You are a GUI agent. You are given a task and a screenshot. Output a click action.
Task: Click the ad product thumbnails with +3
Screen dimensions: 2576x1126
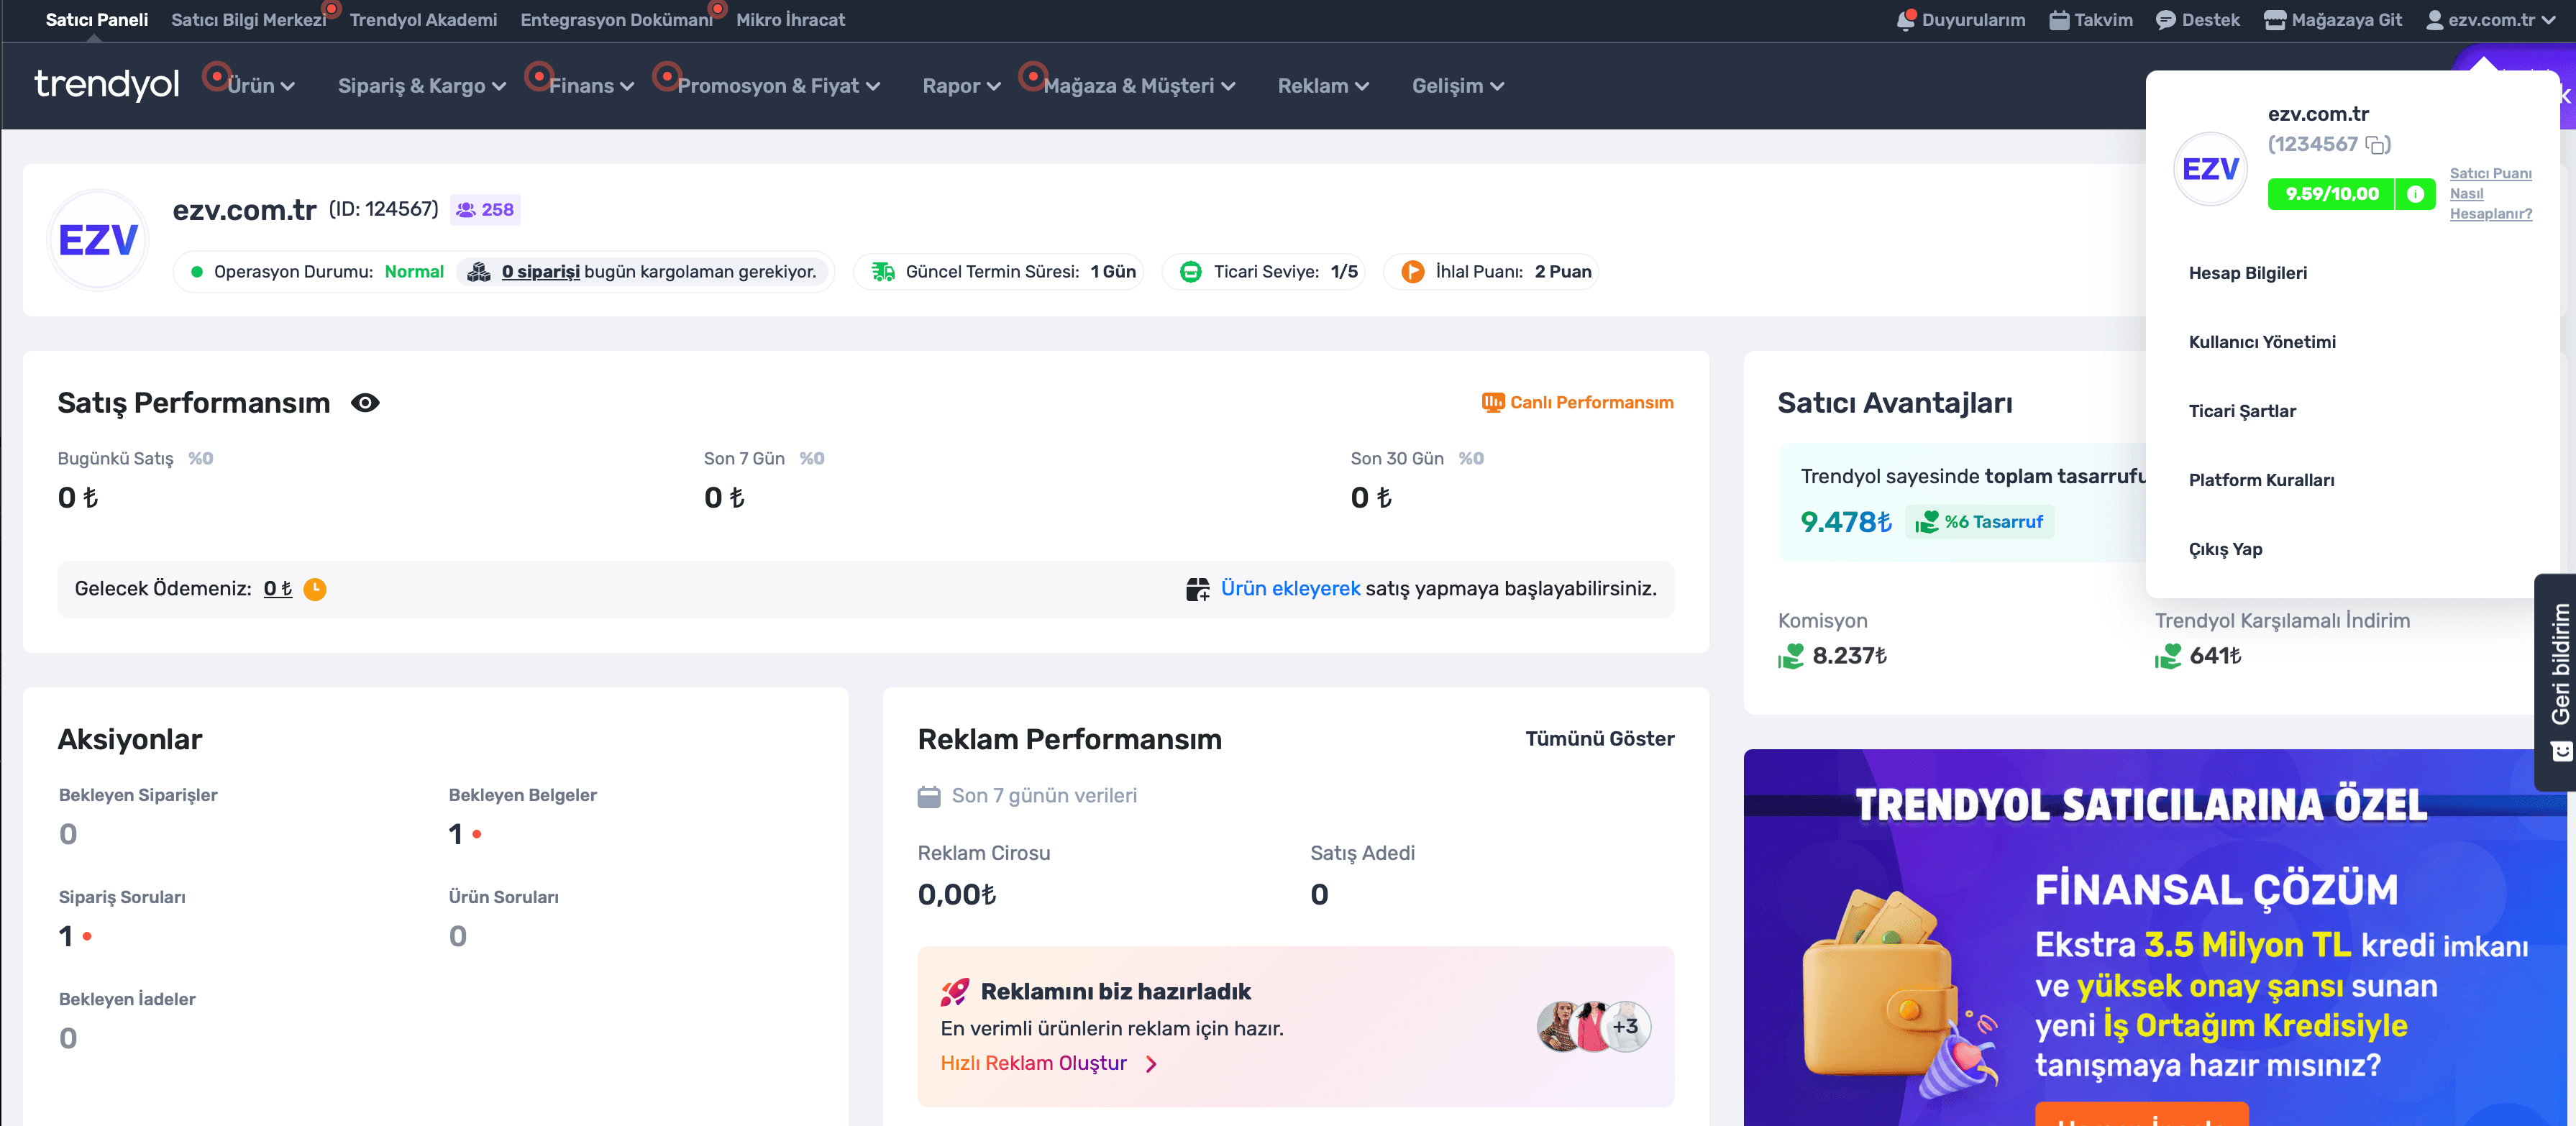tap(1593, 1026)
